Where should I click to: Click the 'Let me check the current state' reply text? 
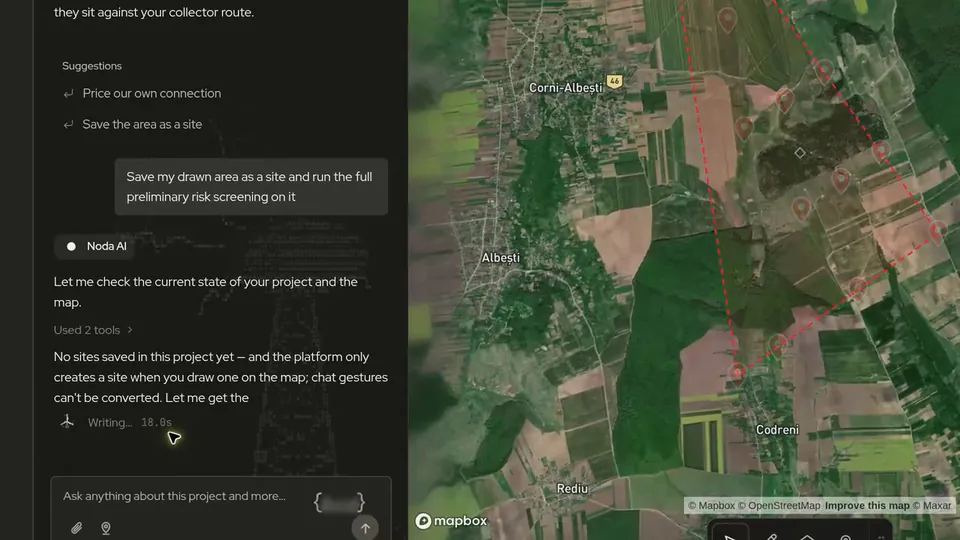[x=206, y=292]
